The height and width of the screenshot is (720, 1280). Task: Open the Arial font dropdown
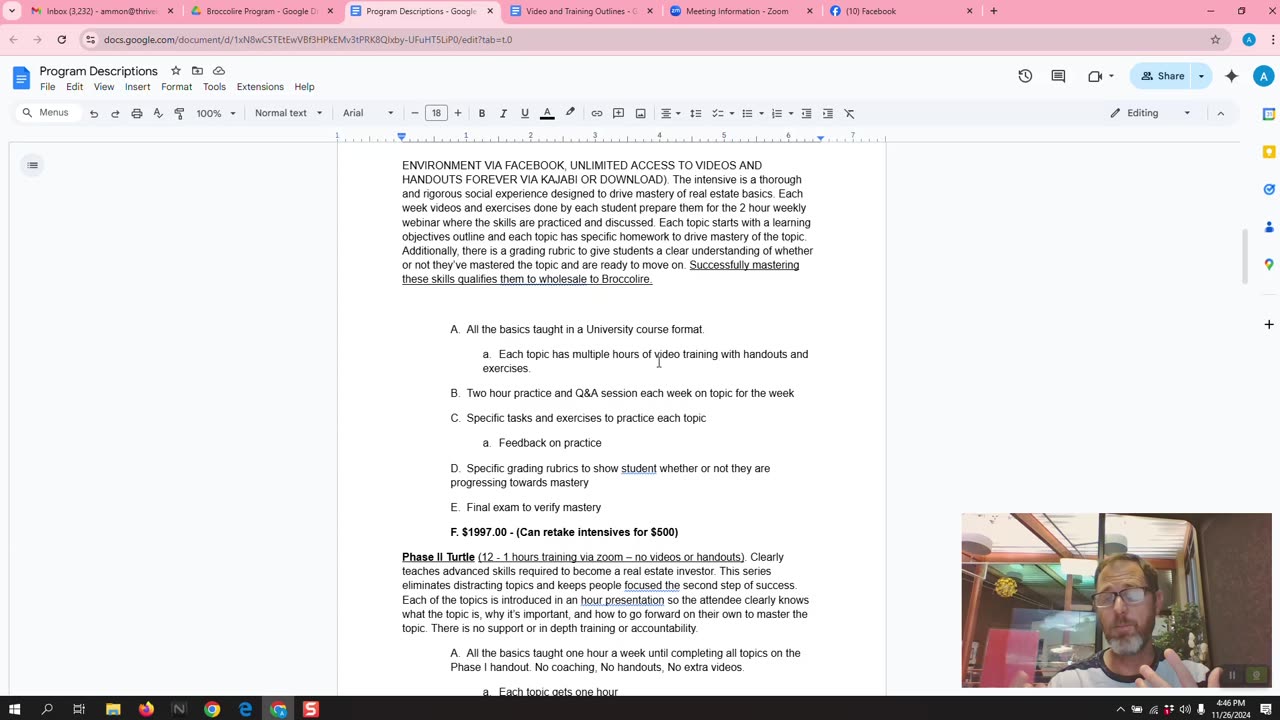[x=368, y=113]
